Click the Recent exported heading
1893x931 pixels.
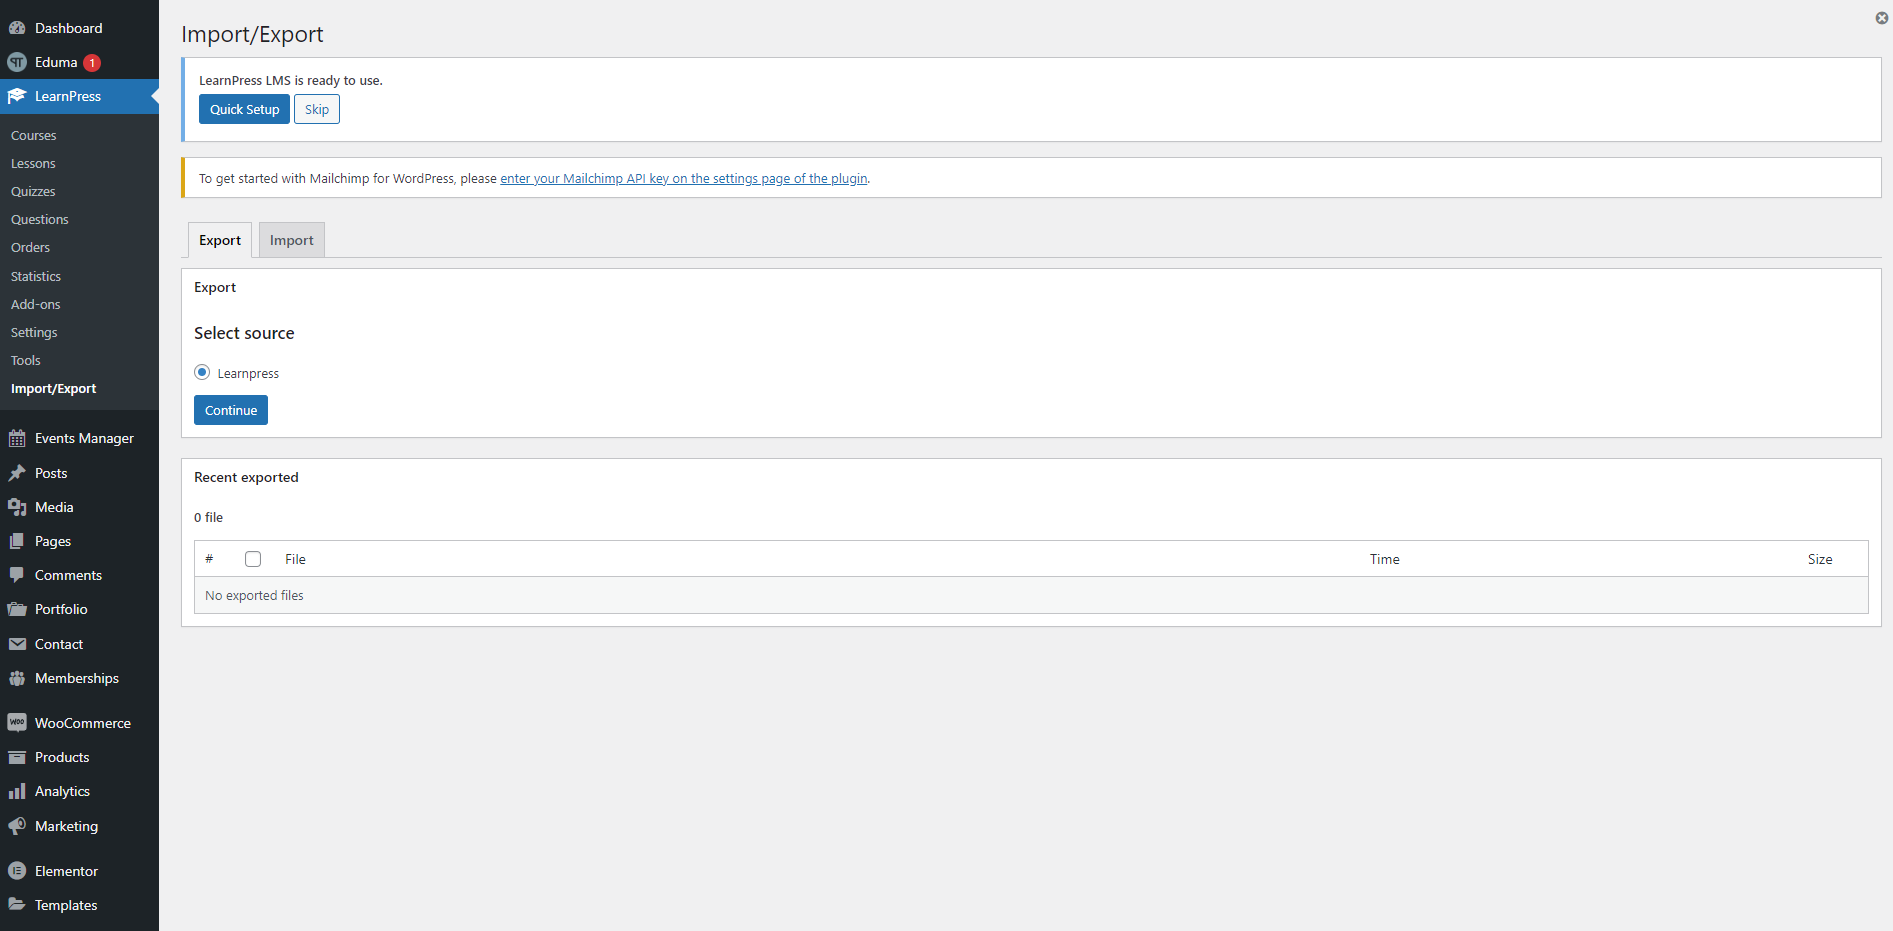point(246,477)
